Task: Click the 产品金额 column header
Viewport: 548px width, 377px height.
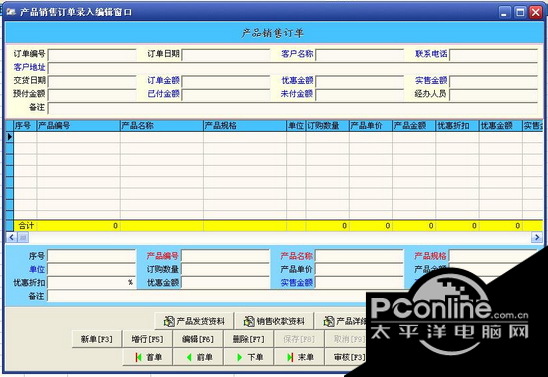Action: pyautogui.click(x=414, y=126)
